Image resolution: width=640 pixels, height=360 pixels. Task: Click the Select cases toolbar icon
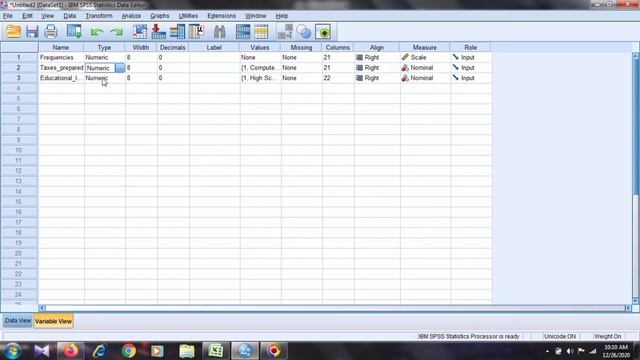point(323,31)
